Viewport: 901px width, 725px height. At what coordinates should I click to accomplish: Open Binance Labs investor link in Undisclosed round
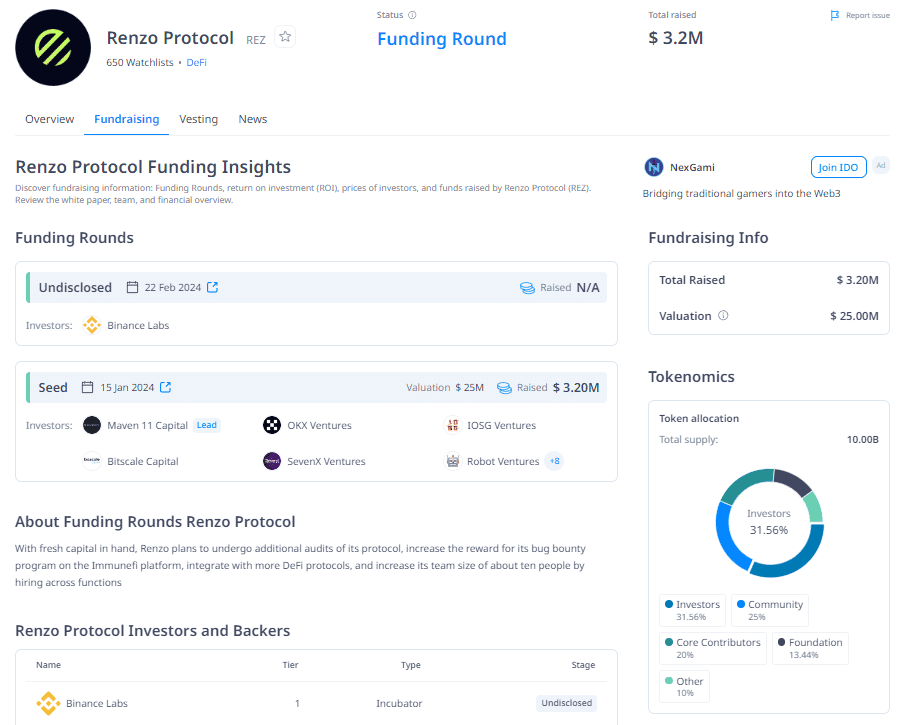(138, 325)
